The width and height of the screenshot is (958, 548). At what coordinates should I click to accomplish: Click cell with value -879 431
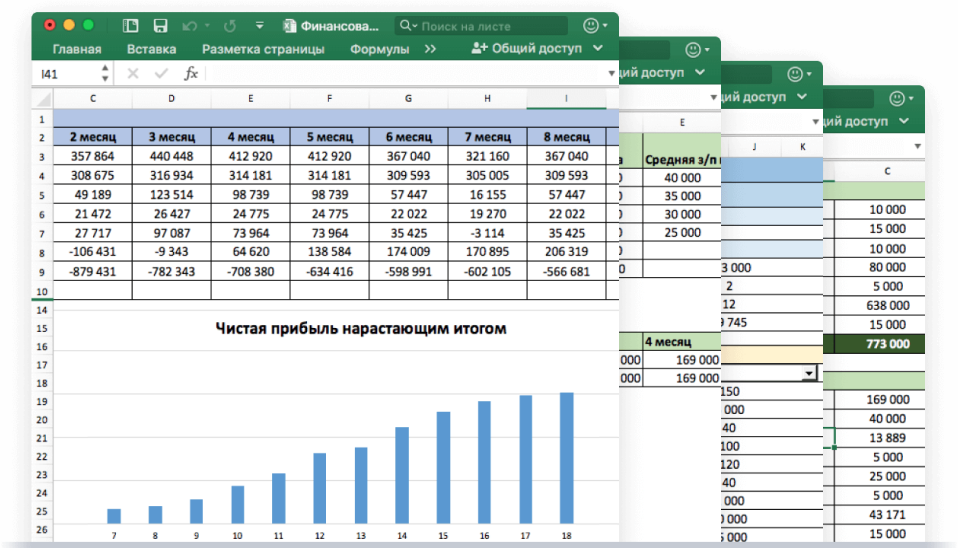93,271
